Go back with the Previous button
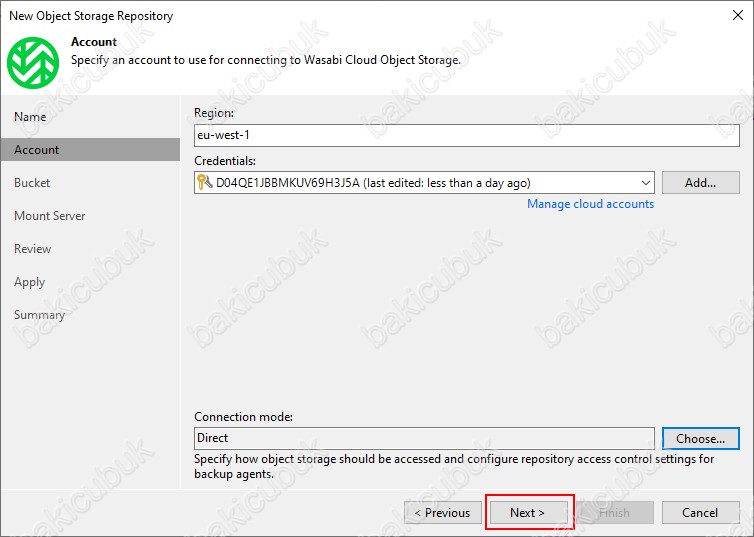This screenshot has width=754, height=537. 443,513
